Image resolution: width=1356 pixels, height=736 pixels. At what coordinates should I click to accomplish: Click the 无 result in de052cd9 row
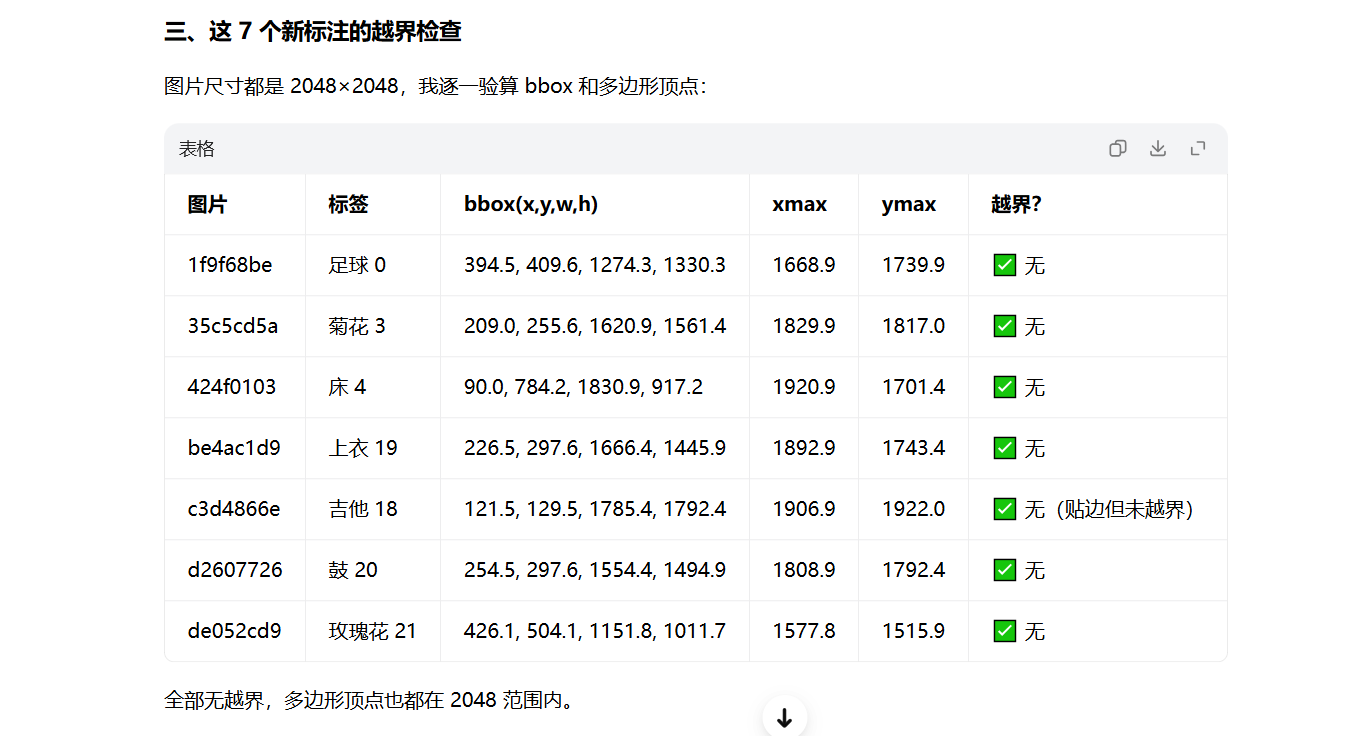[x=1019, y=631]
